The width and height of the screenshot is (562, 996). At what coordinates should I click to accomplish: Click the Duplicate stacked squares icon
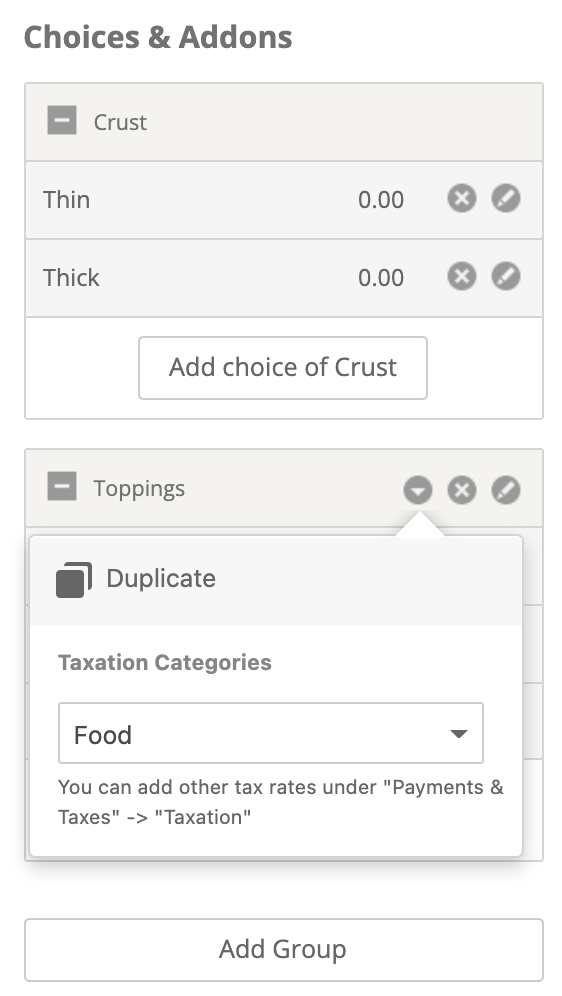coord(74,580)
